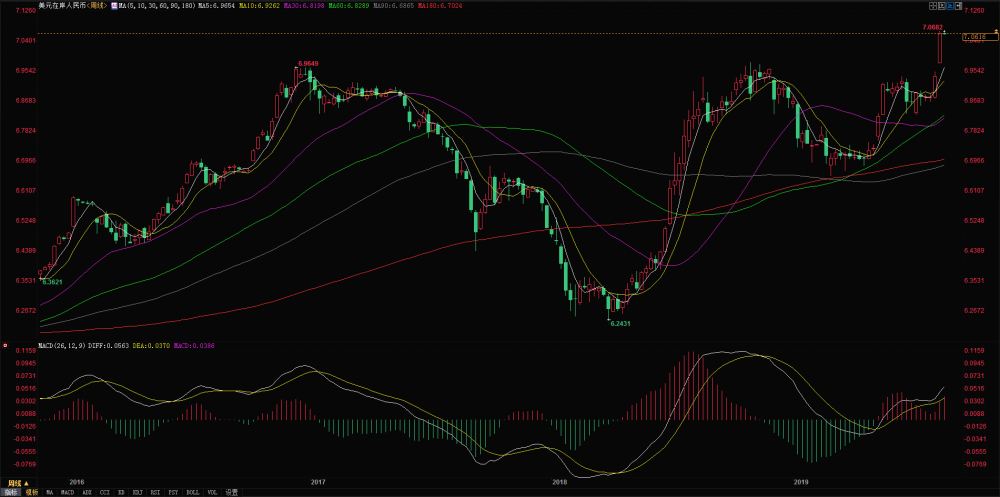Click the 周线 period label in title
The height and width of the screenshot is (497, 1000).
[97, 6]
